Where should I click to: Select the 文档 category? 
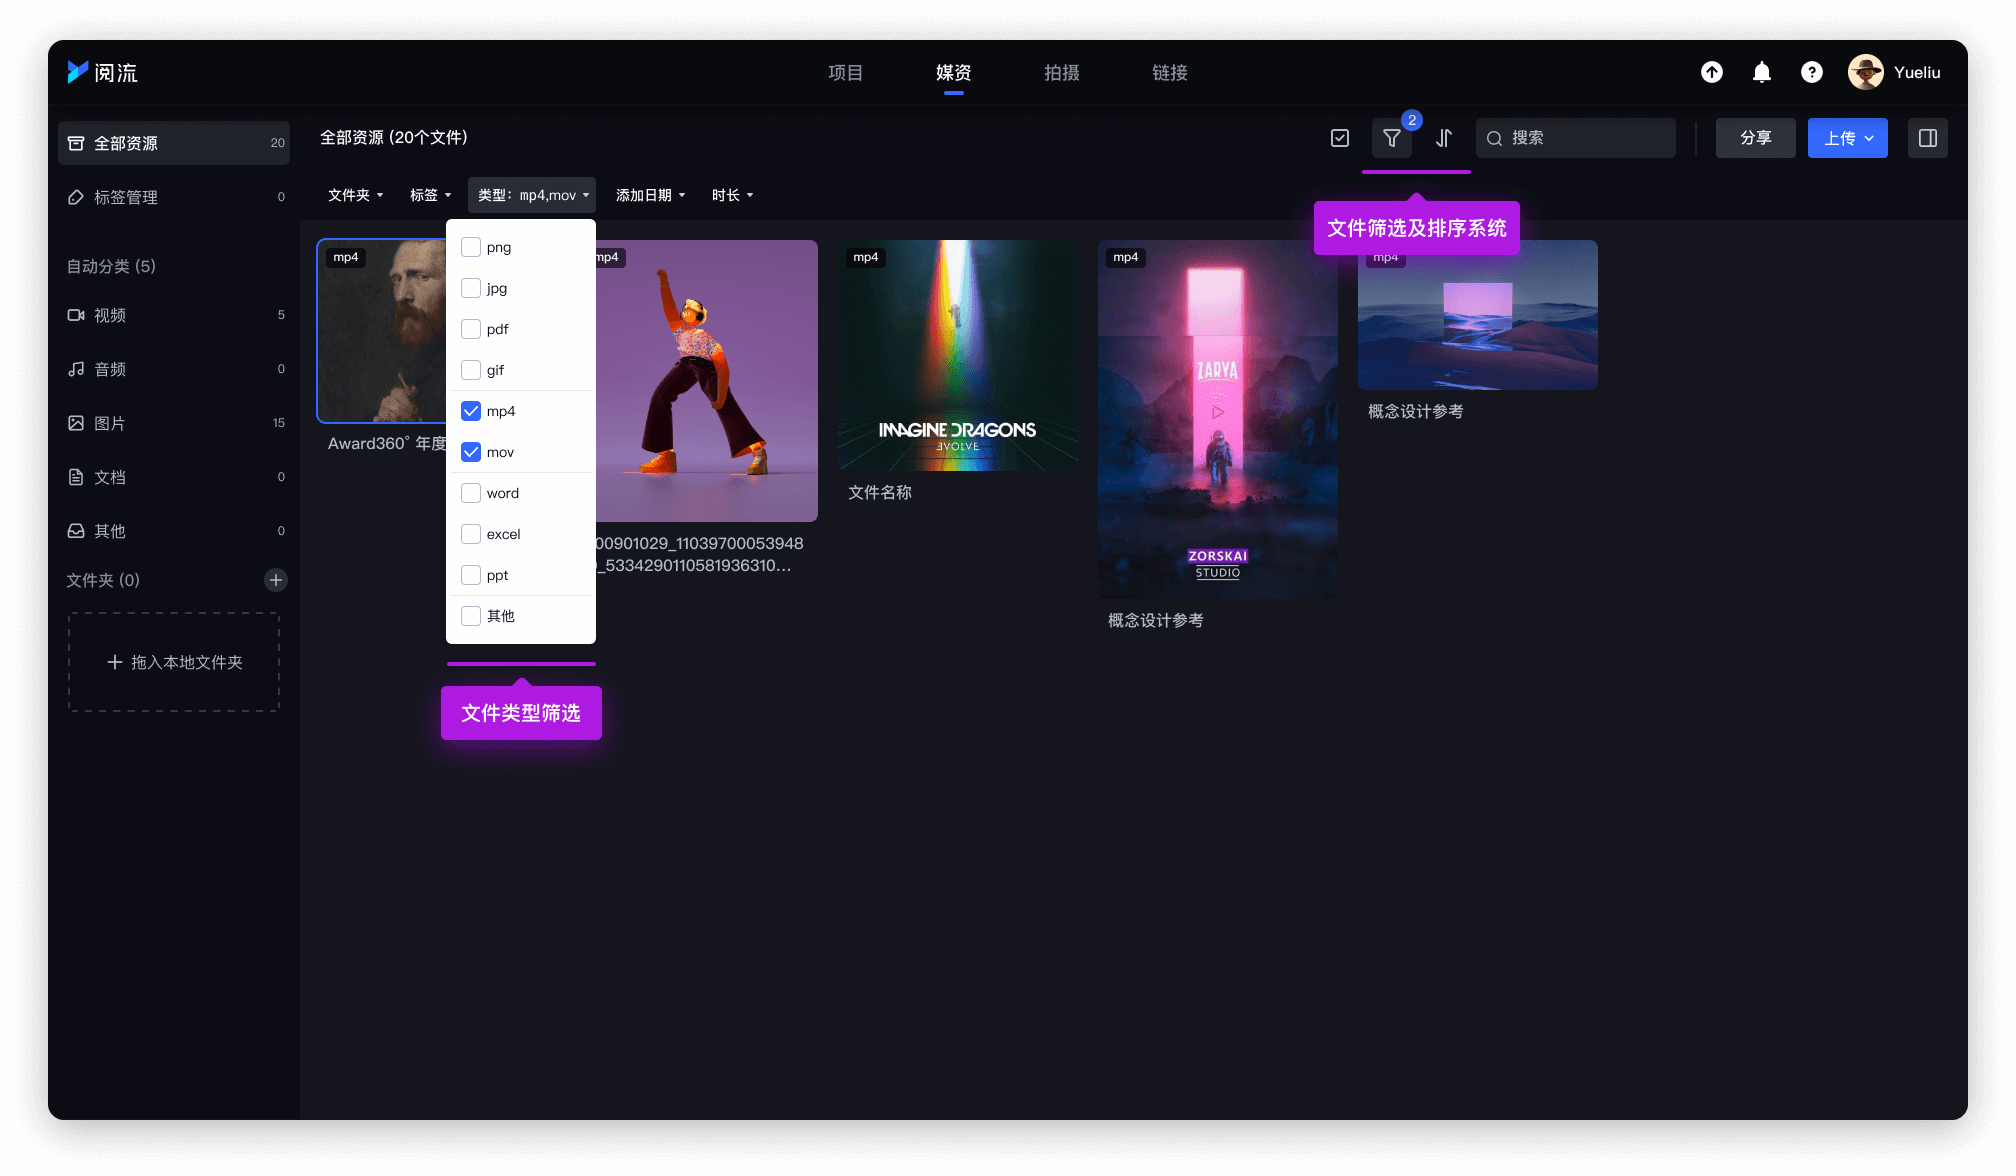(x=174, y=477)
